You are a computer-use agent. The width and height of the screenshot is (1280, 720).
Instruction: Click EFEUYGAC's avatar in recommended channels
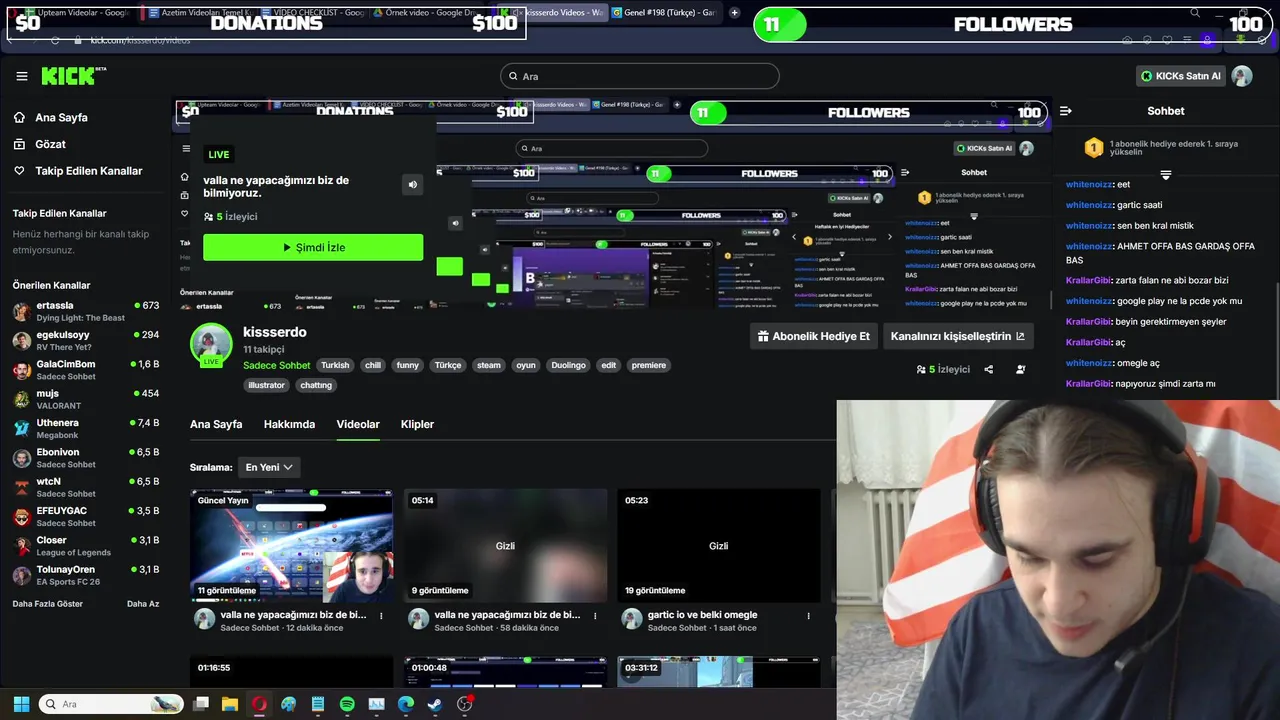pyautogui.click(x=21, y=516)
